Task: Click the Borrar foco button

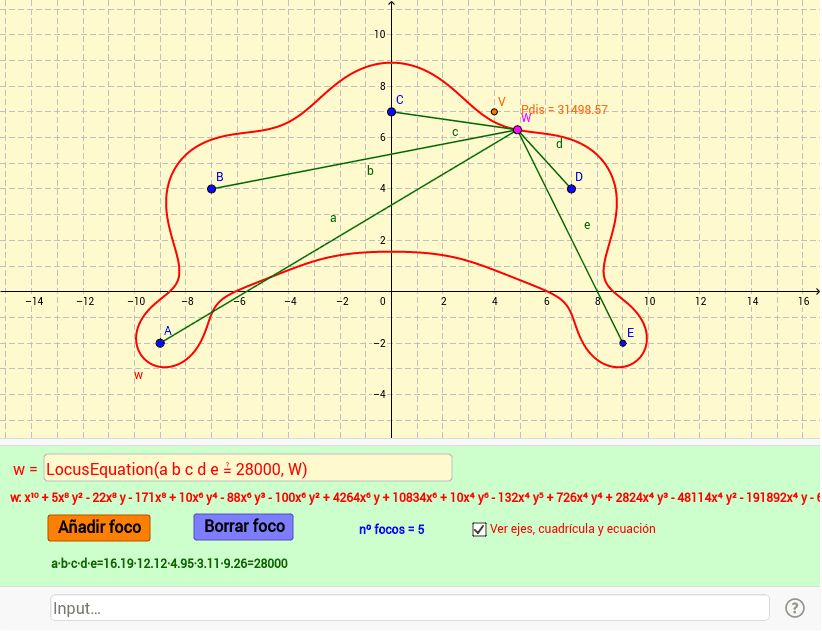Action: (x=244, y=526)
